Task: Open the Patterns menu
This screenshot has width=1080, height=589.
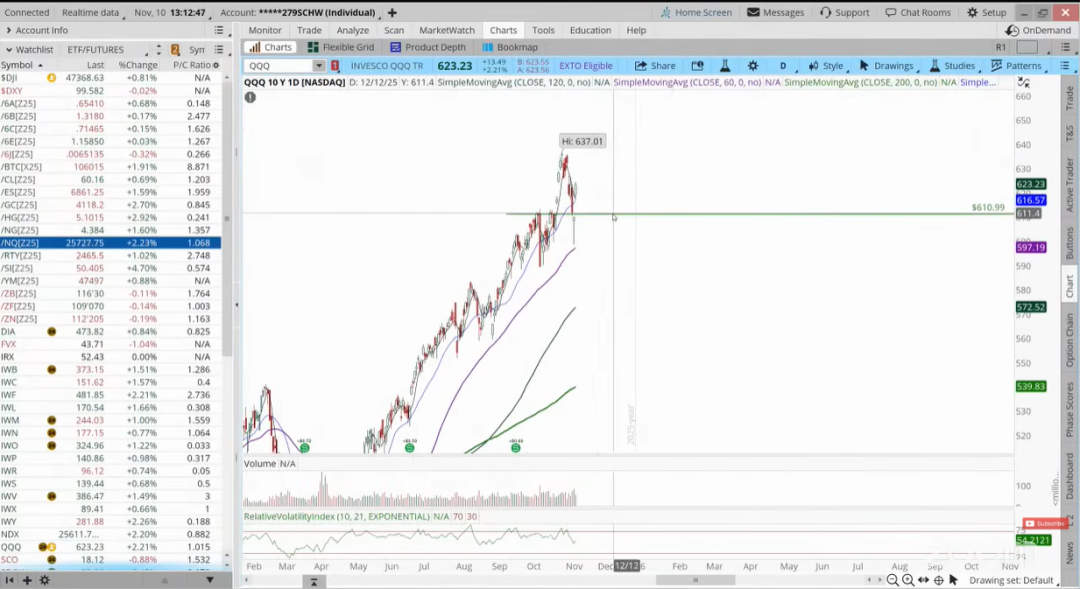Action: pos(1017,65)
